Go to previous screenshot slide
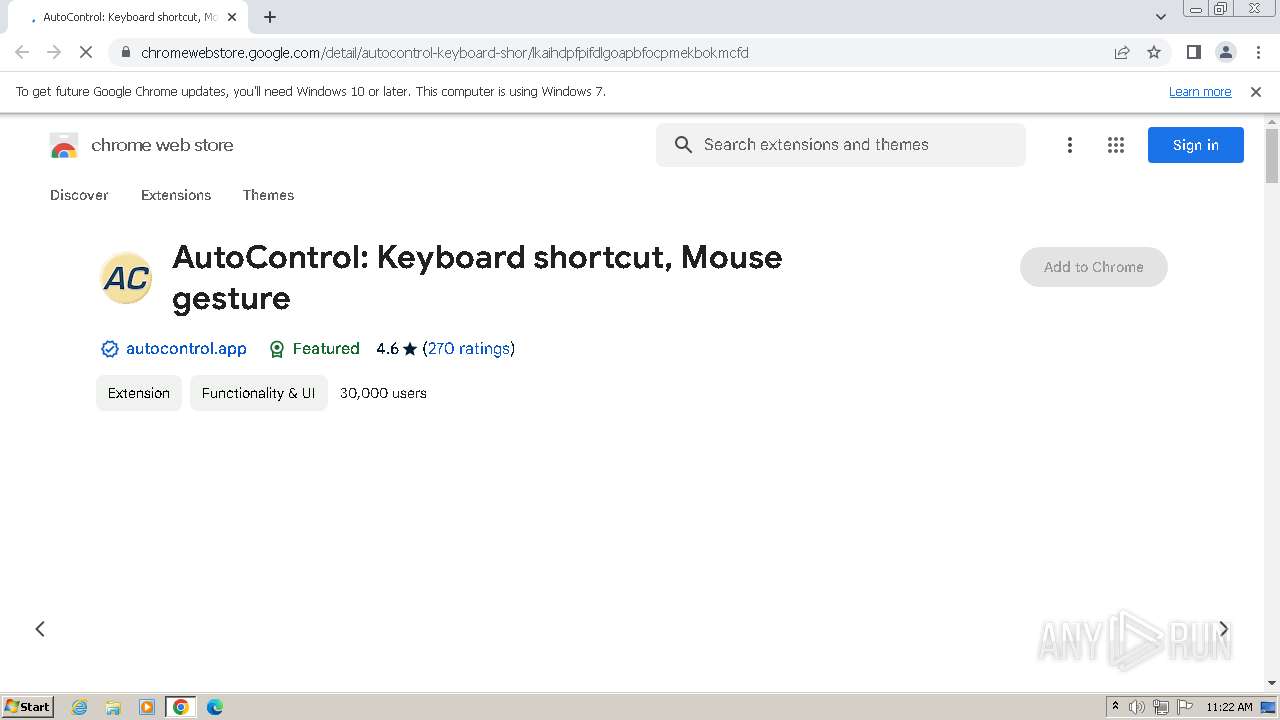Image resolution: width=1280 pixels, height=720 pixels. pos(40,629)
